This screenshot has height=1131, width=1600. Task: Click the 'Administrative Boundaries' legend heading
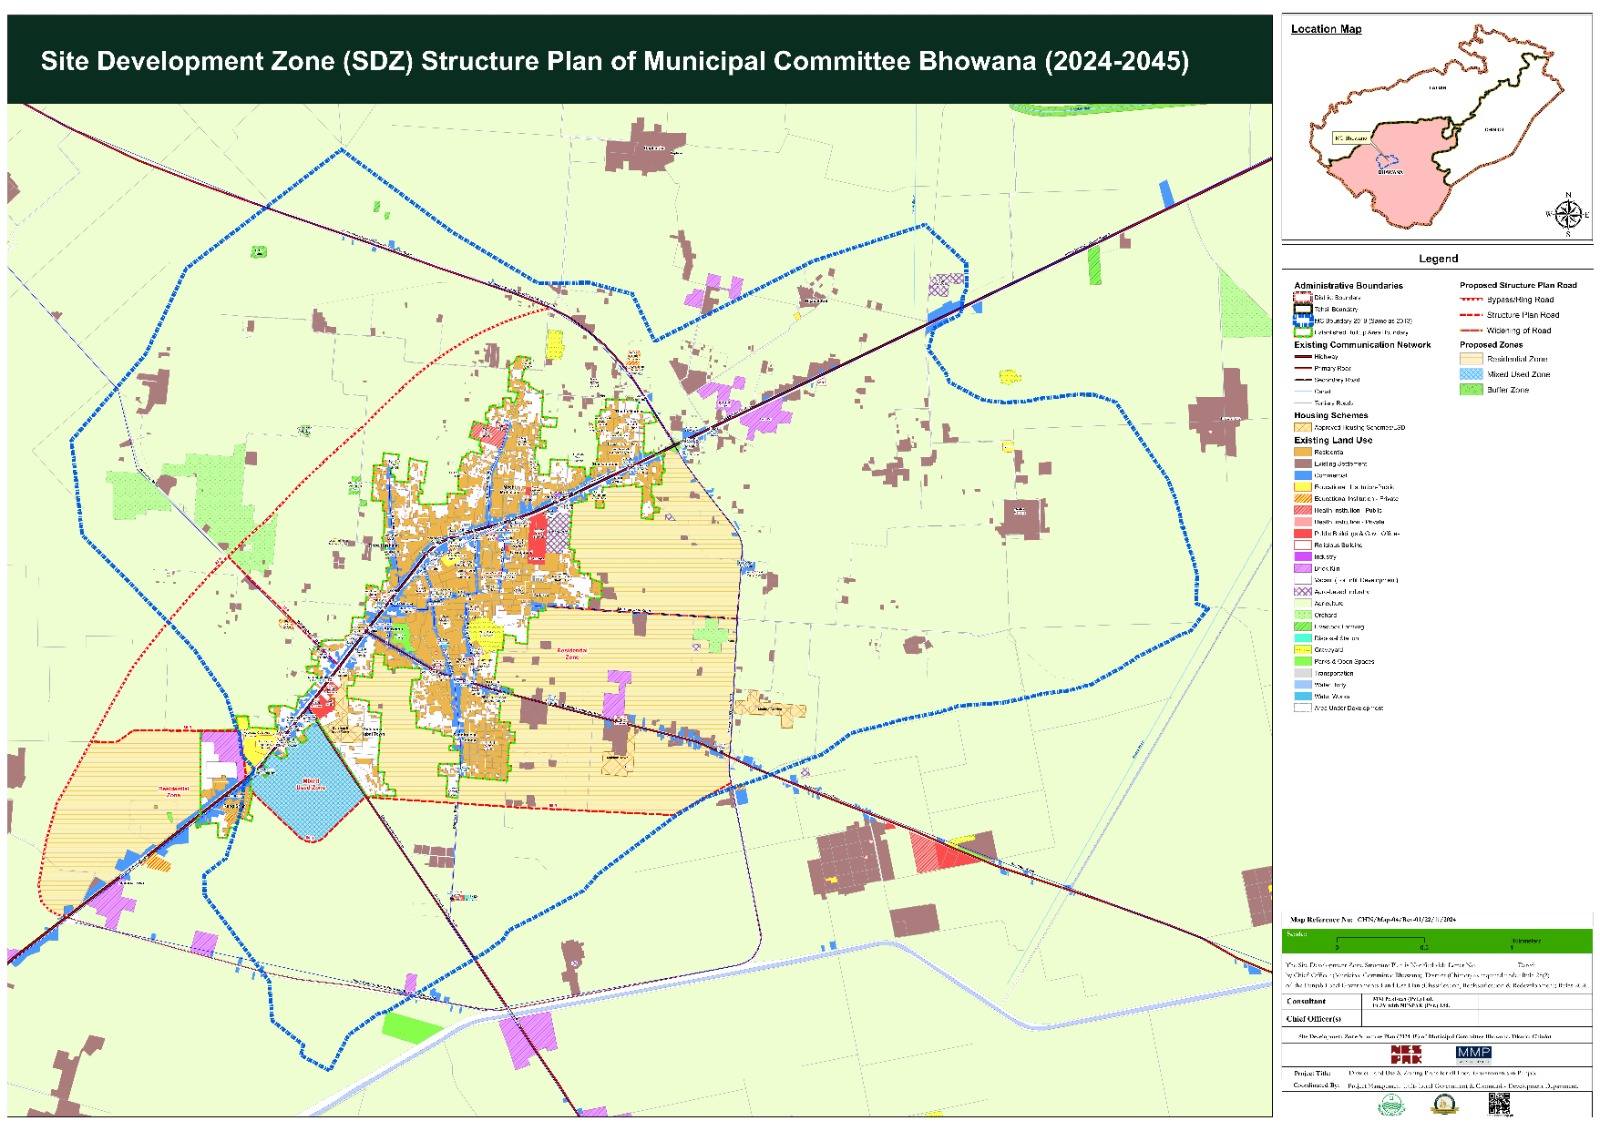click(1348, 286)
